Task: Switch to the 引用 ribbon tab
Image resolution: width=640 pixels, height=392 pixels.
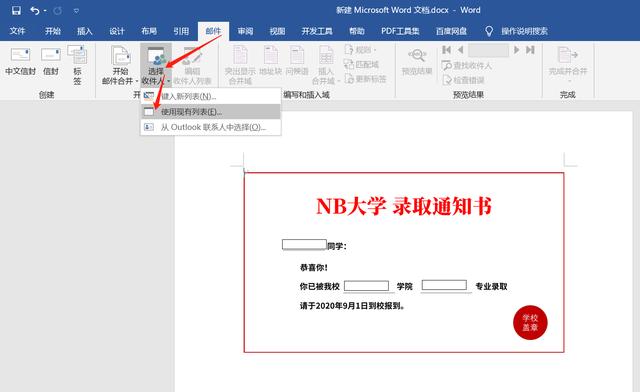Action: pyautogui.click(x=181, y=31)
